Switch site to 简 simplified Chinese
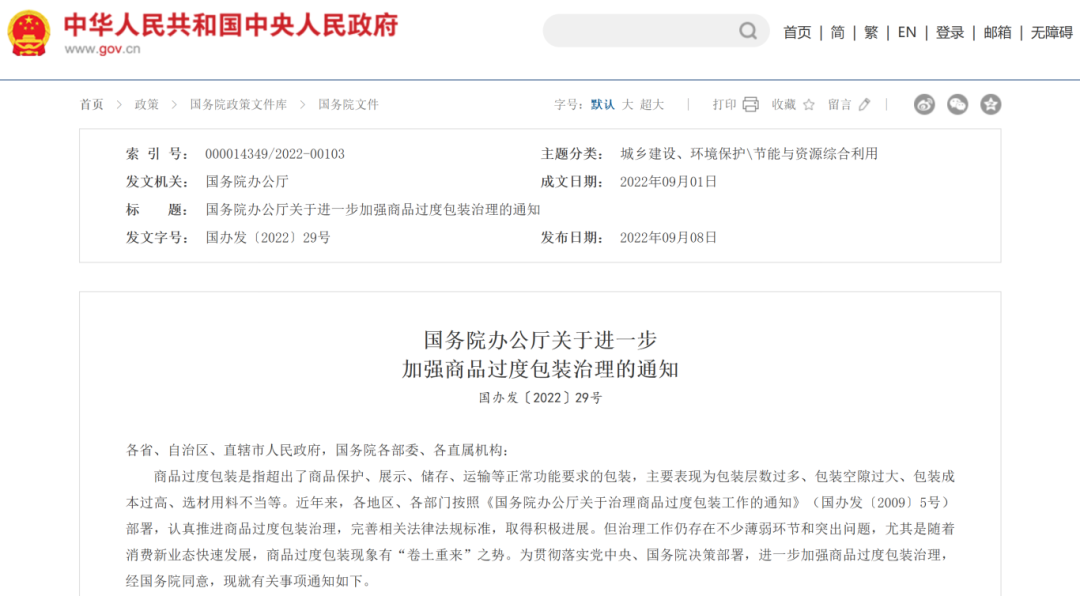1080x596 pixels. (837, 31)
